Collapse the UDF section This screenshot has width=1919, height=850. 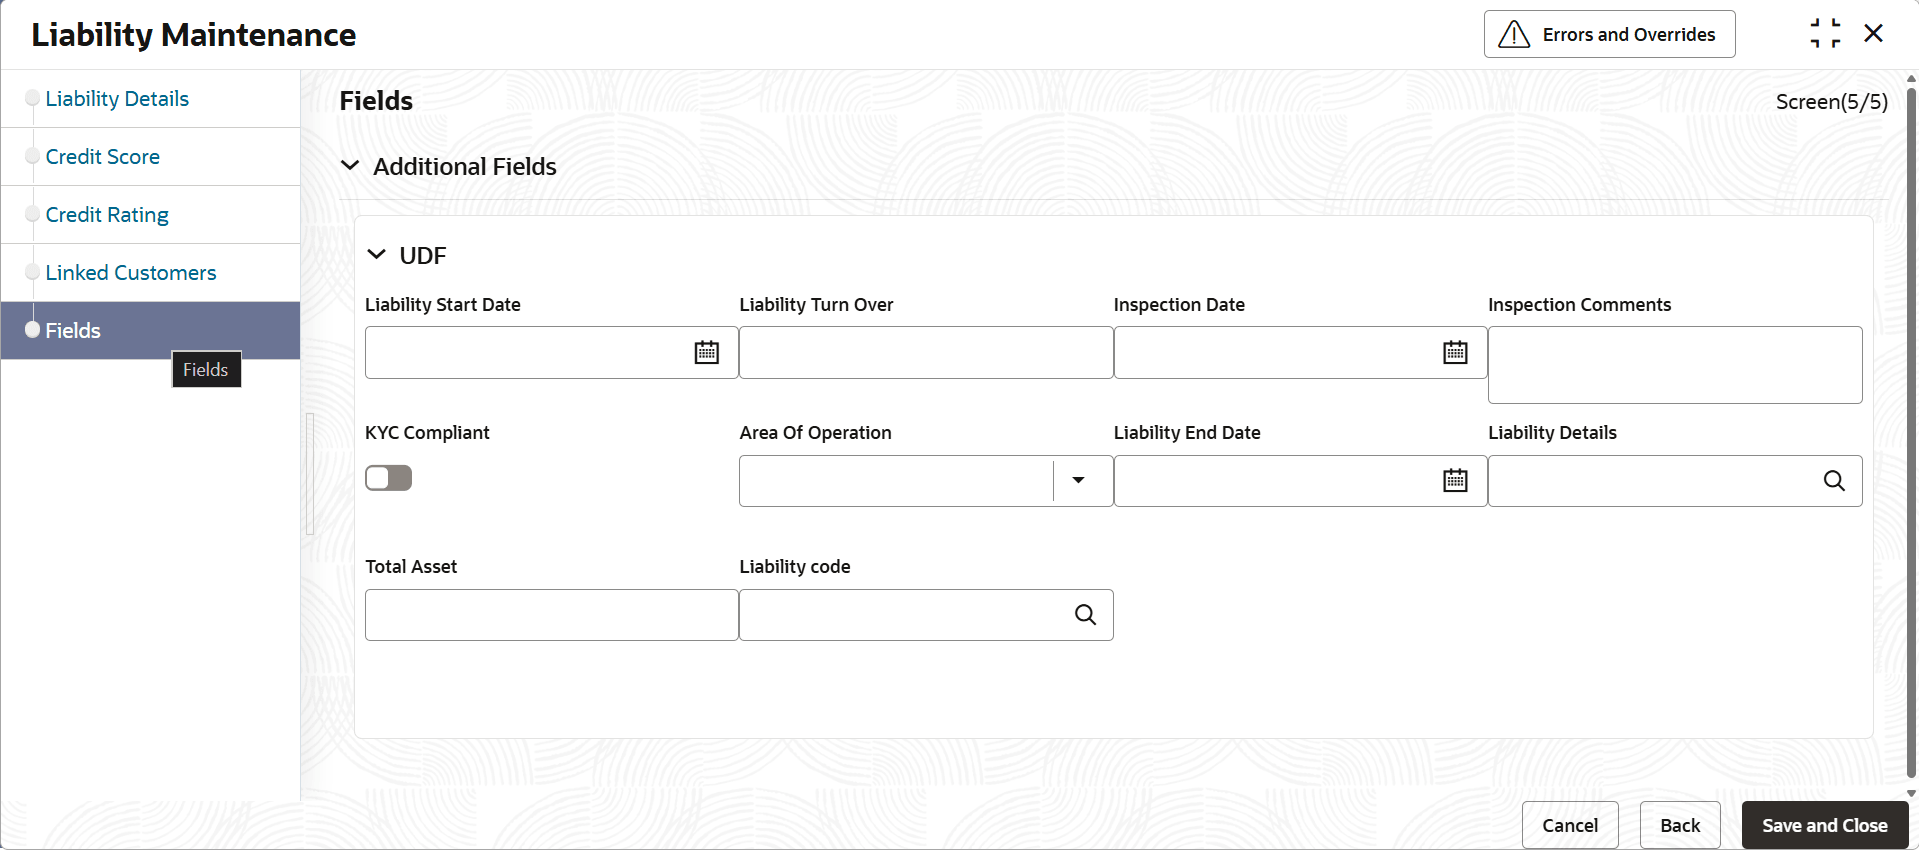click(377, 255)
